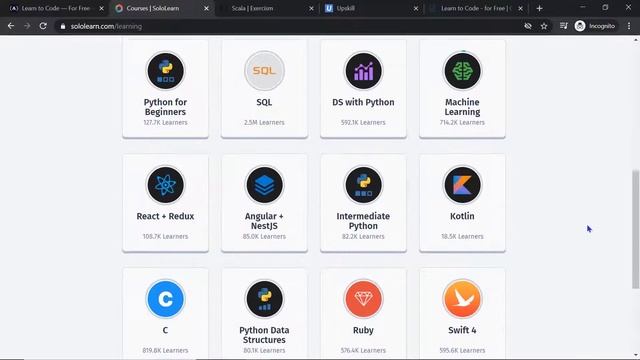Open the Chrome three-dot menu
The image size is (640, 360).
pyautogui.click(x=629, y=26)
